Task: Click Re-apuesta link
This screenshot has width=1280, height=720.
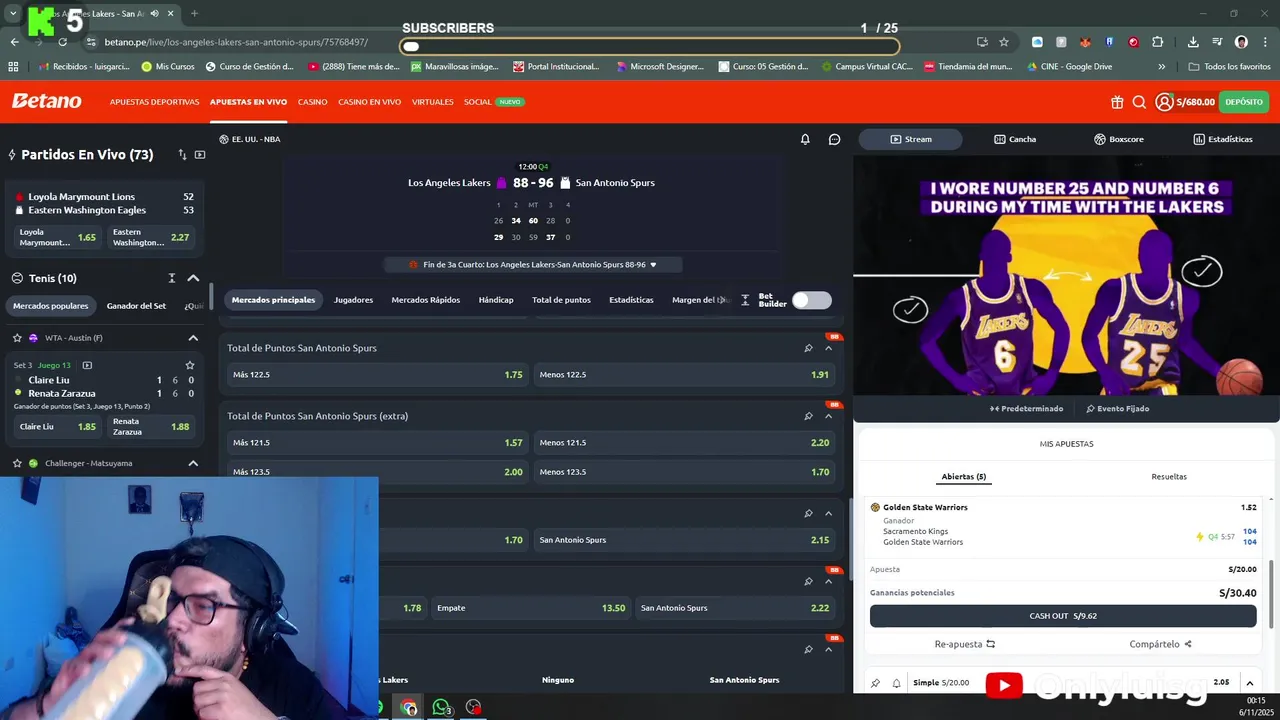Action: tap(964, 644)
